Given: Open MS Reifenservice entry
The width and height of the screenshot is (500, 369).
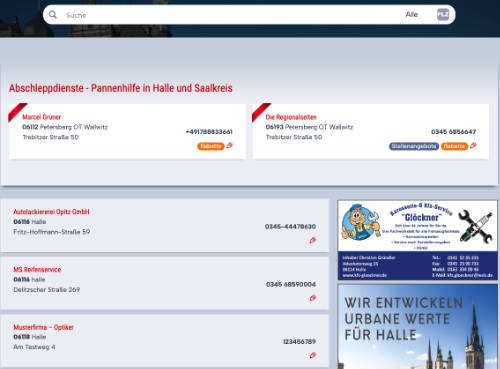Looking at the screenshot, I should pyautogui.click(x=37, y=269).
